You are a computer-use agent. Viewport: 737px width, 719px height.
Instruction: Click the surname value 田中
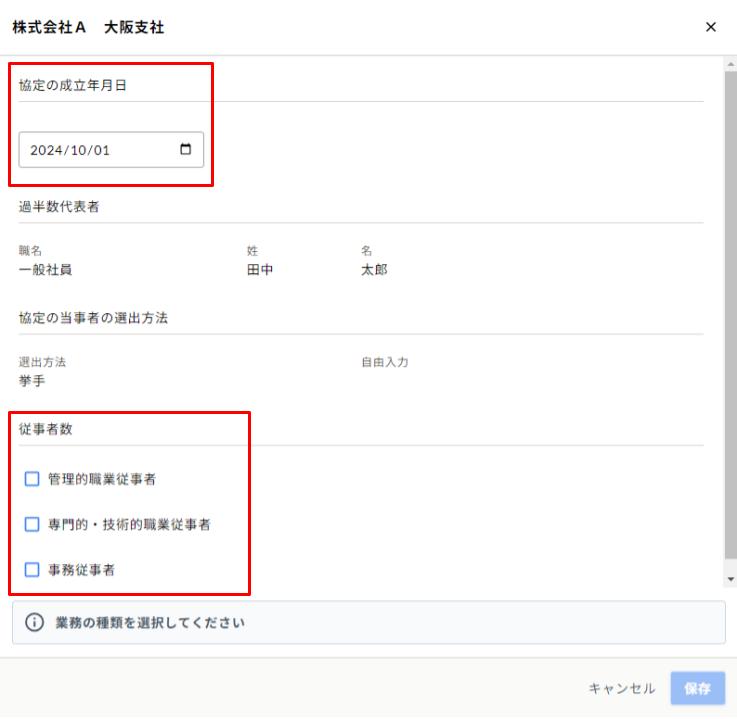click(260, 270)
